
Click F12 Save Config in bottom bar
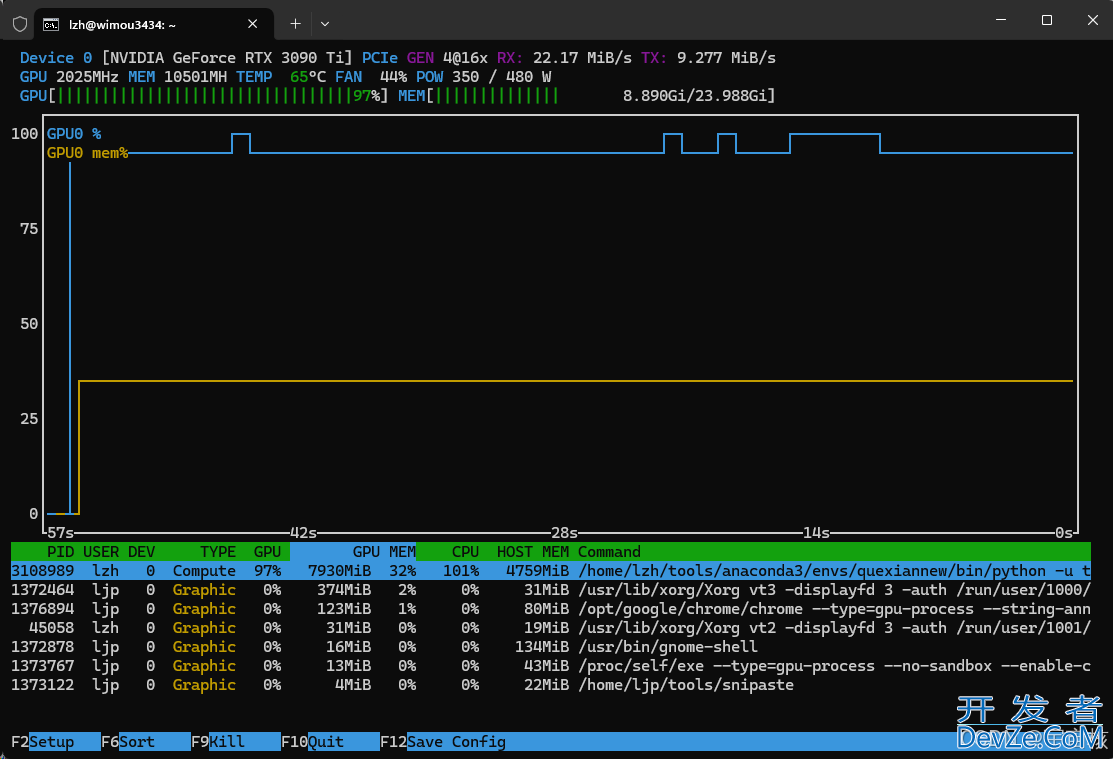pos(443,742)
